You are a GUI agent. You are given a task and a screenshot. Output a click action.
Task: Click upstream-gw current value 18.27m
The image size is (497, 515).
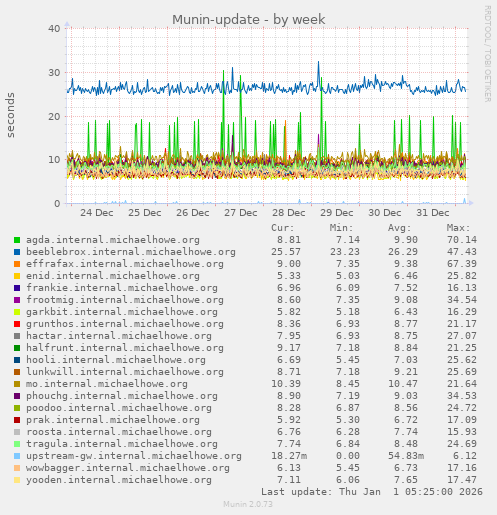(289, 456)
